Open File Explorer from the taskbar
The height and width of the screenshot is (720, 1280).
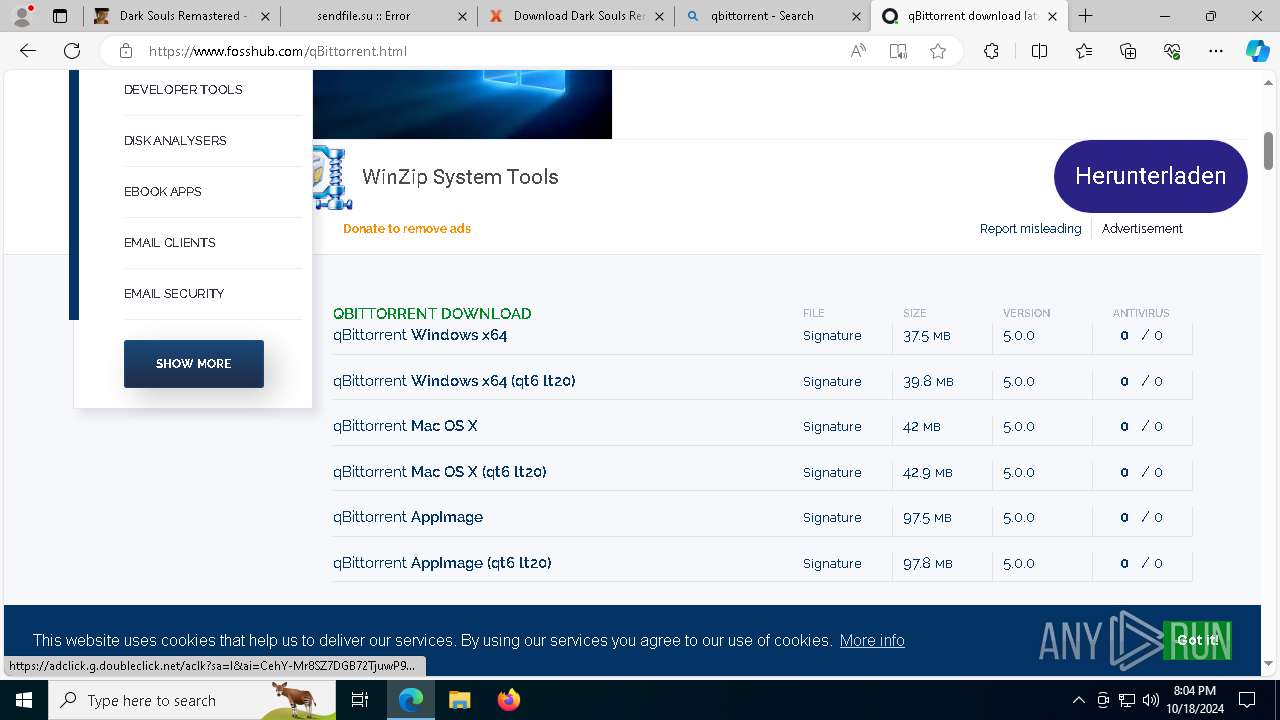459,700
